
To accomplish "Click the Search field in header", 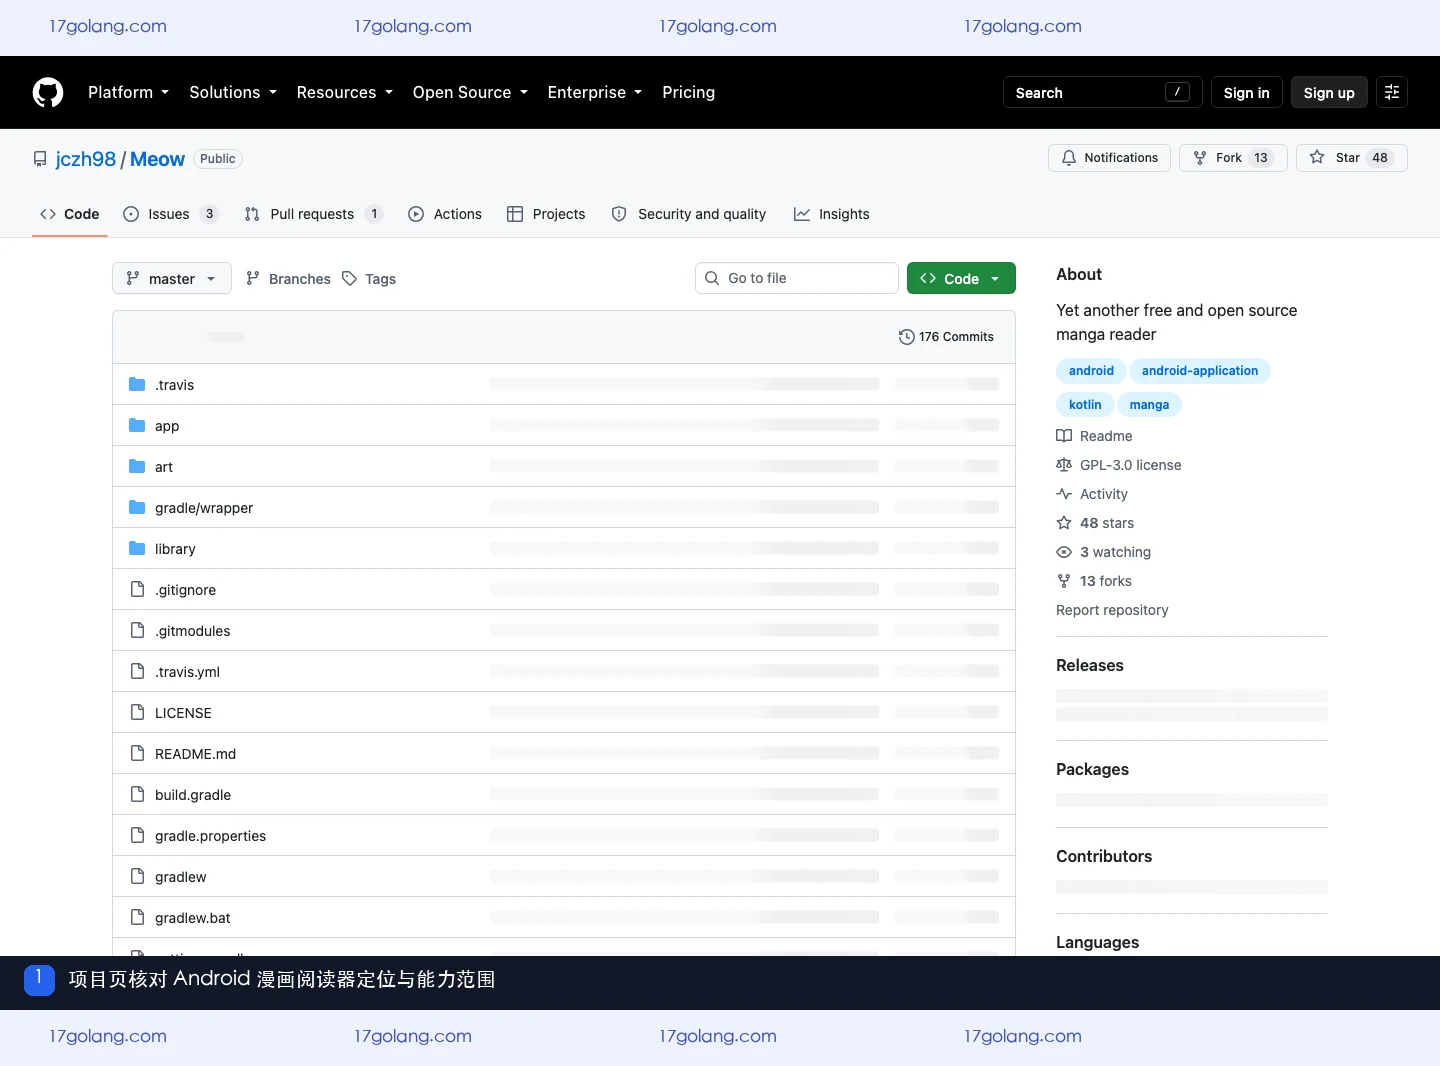I will [1102, 92].
